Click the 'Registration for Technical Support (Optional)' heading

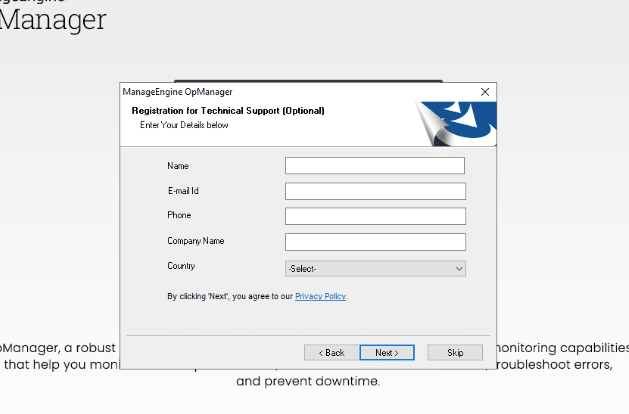click(228, 111)
